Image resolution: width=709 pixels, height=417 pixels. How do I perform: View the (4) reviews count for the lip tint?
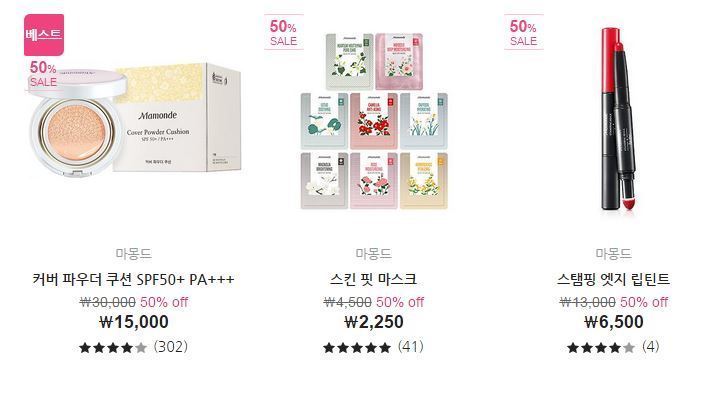[650, 347]
